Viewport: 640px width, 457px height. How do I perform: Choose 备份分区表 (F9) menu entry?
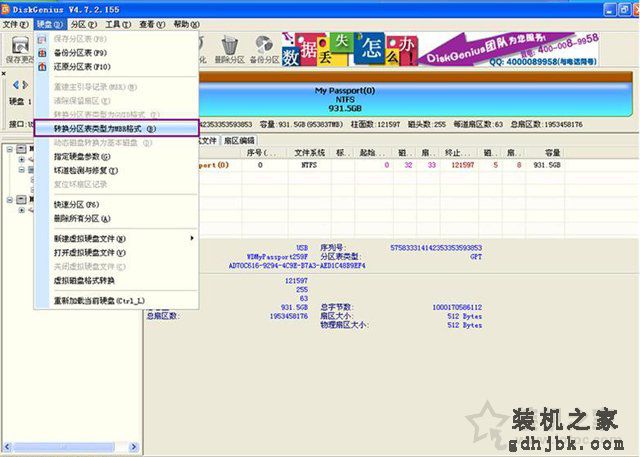point(116,53)
